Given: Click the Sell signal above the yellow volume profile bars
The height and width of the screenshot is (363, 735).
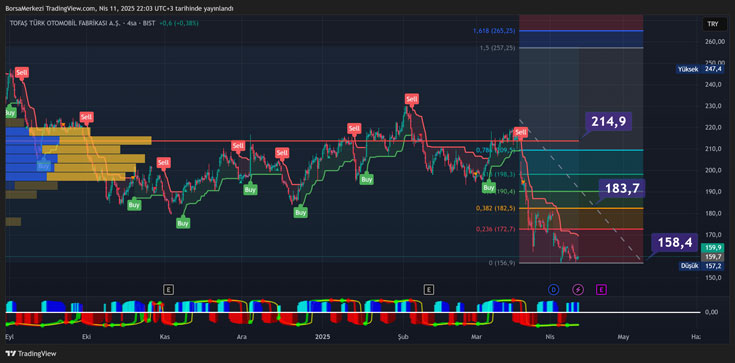Looking at the screenshot, I should point(86,117).
